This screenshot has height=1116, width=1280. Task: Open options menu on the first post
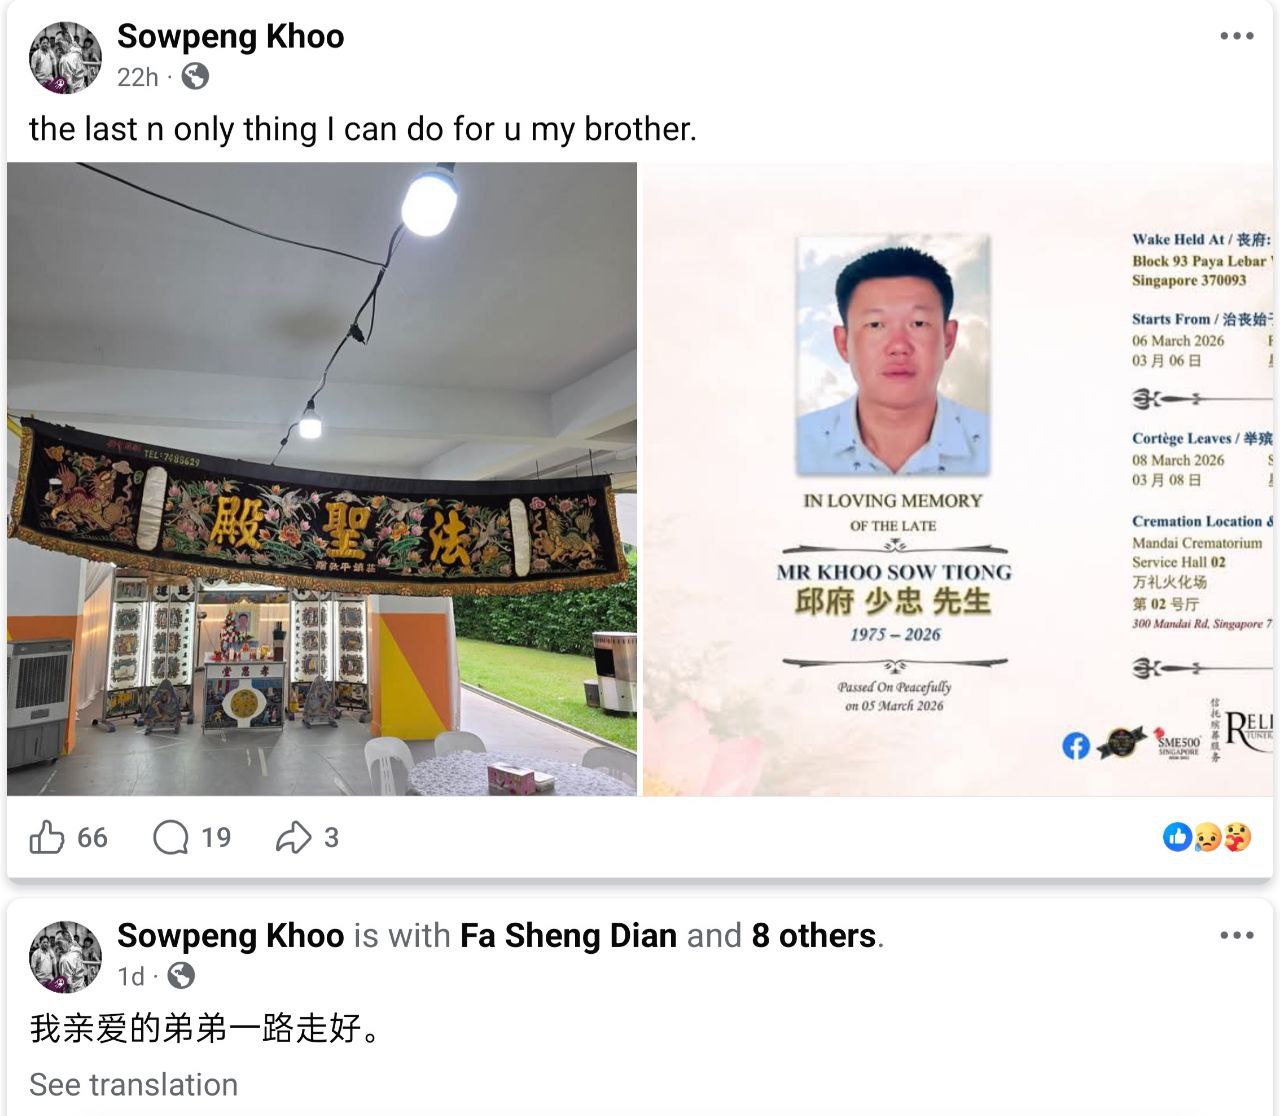pos(1237,36)
